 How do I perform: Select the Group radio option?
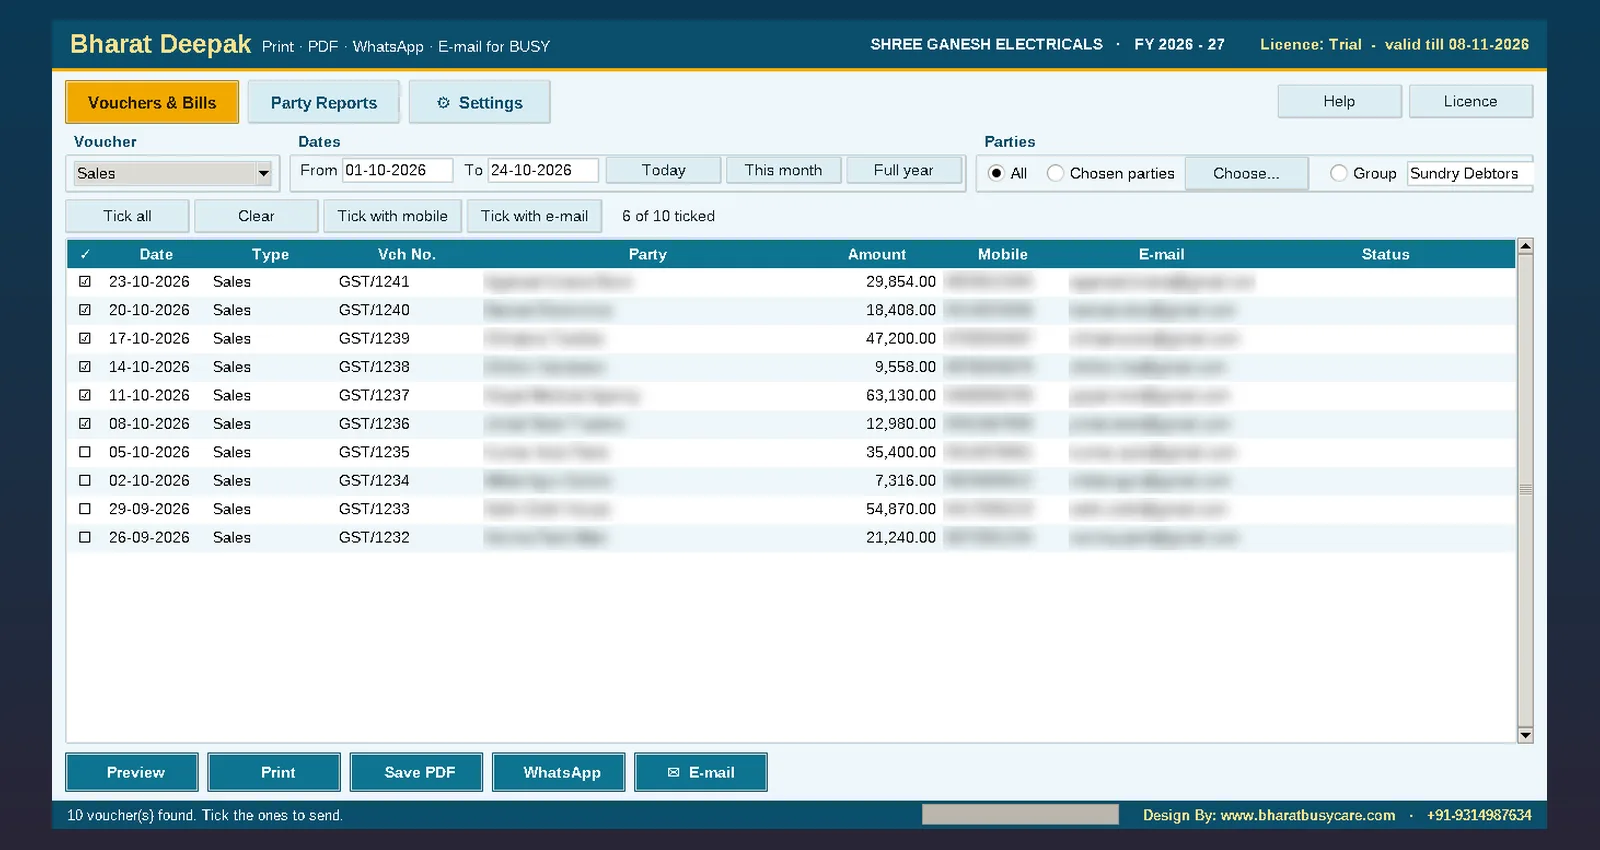1338,173
